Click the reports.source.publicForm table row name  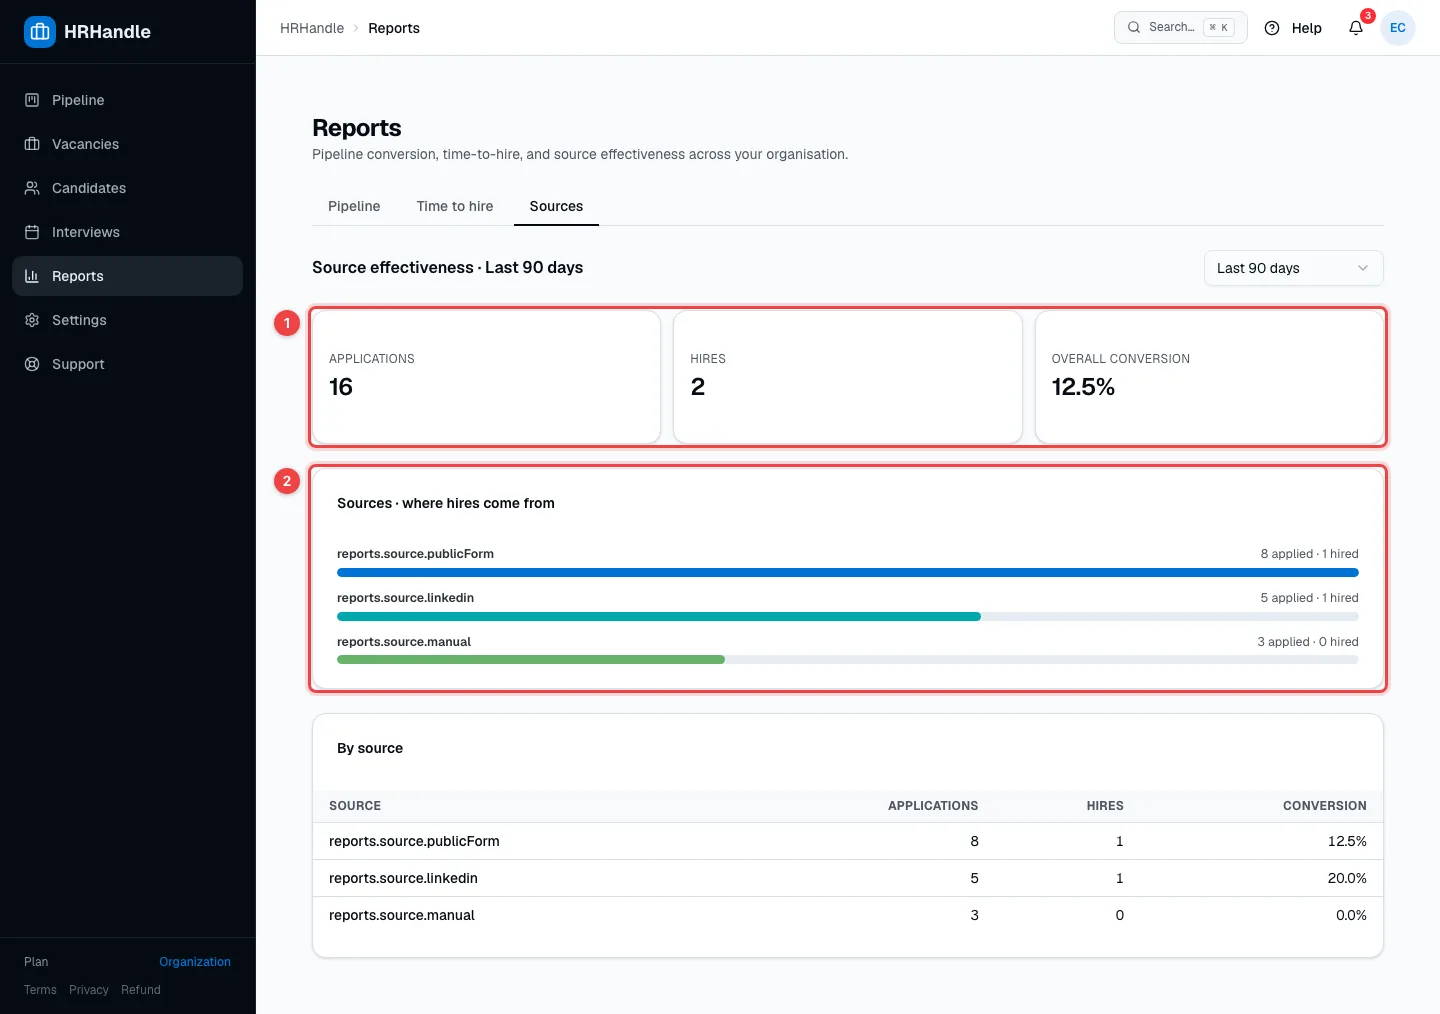[414, 841]
